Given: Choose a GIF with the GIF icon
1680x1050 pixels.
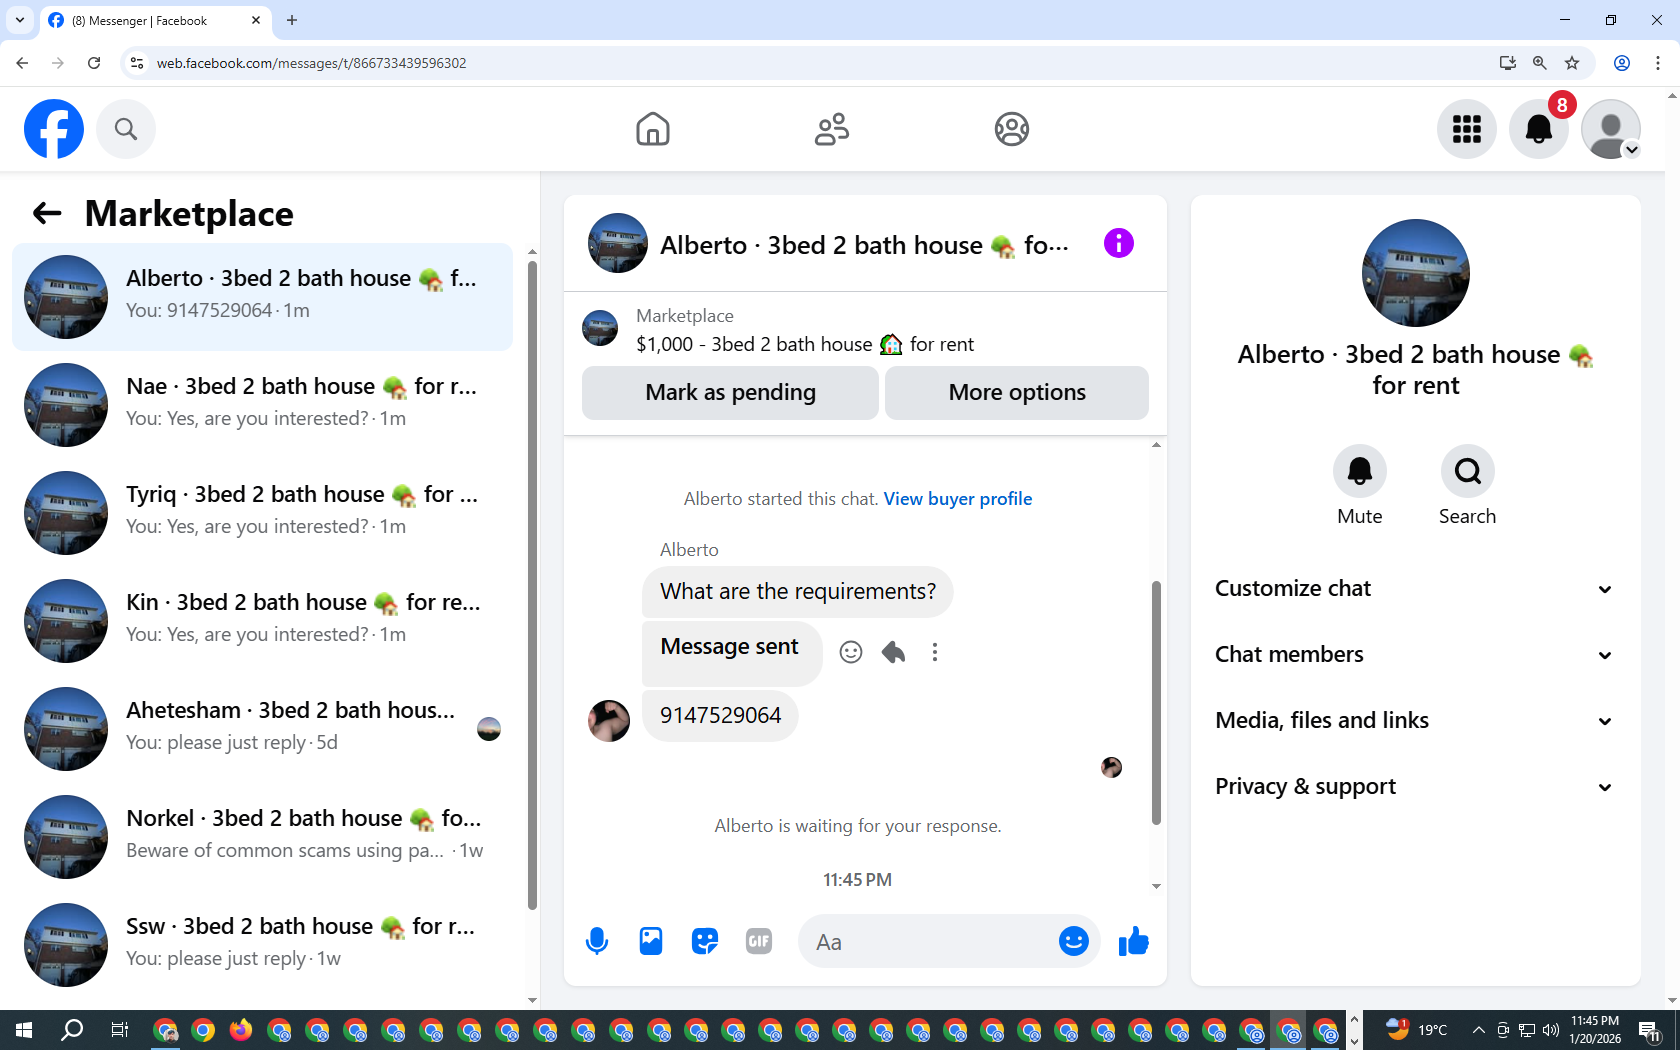Looking at the screenshot, I should [x=759, y=941].
